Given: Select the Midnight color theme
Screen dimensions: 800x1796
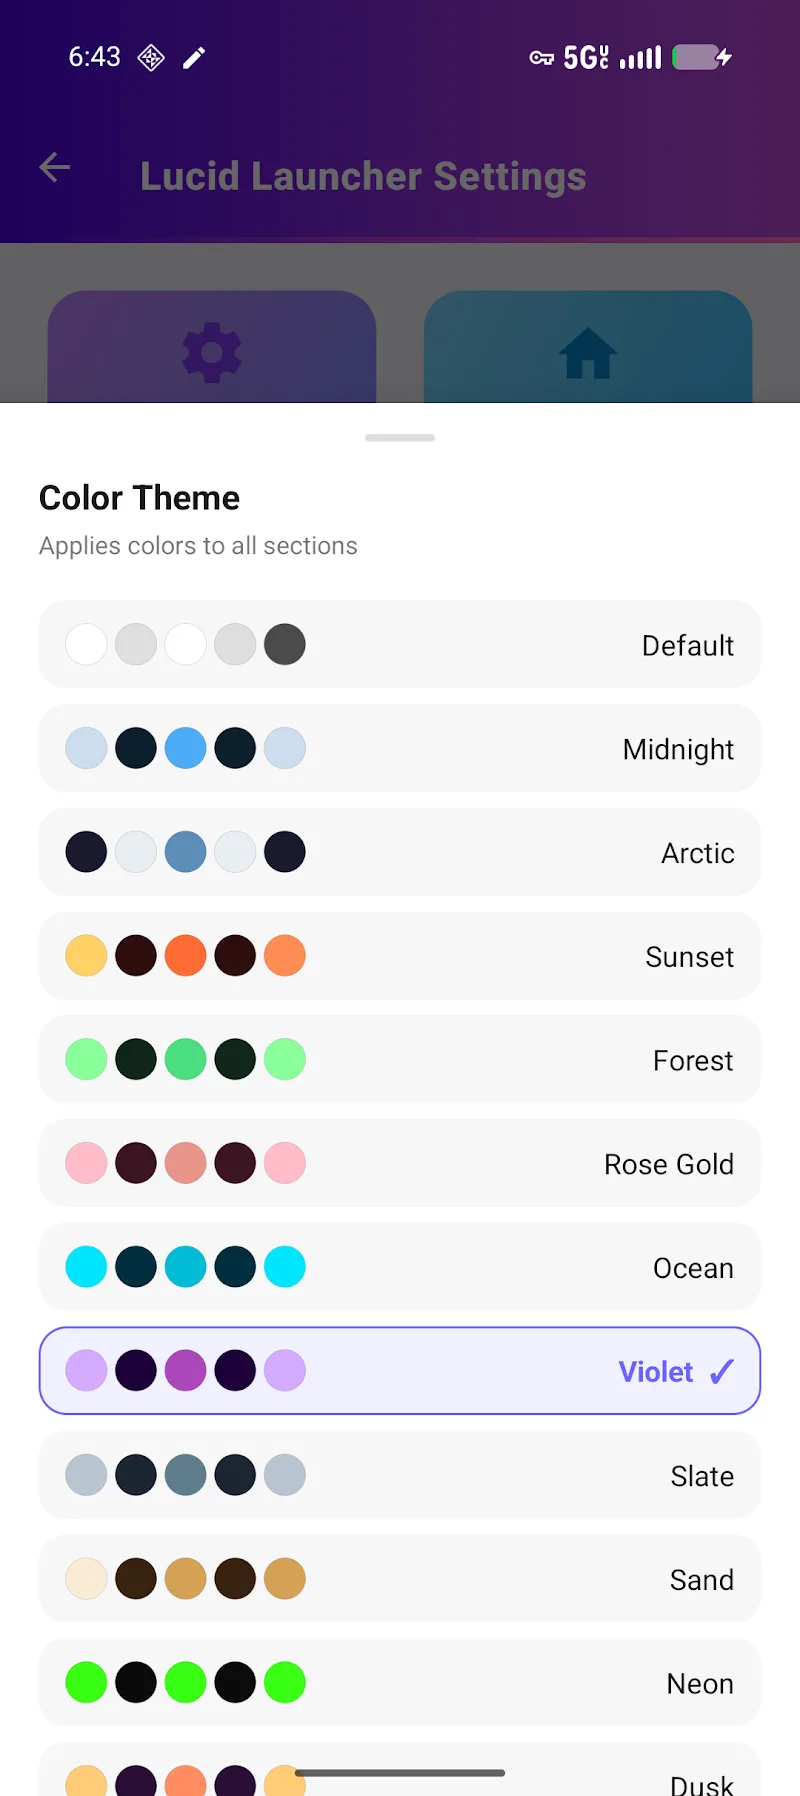Looking at the screenshot, I should click(x=400, y=748).
